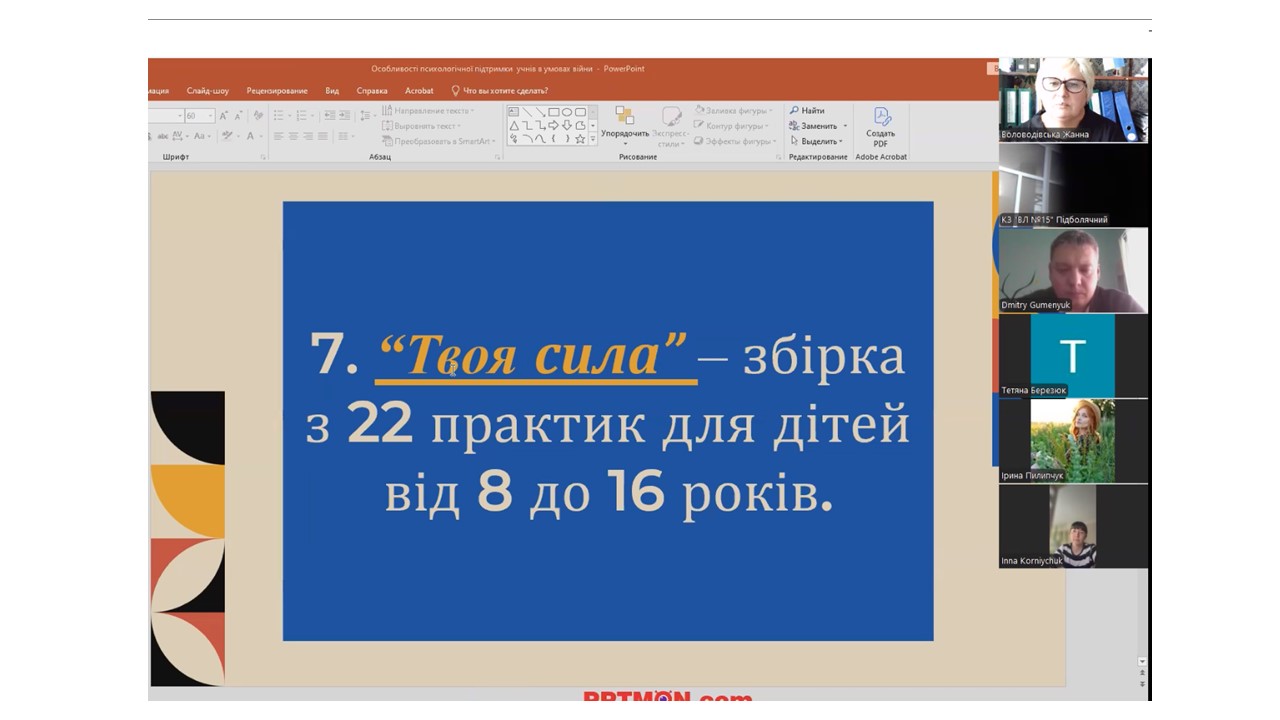Screen dimensions: 1280x720
Task: Open the columns layout button
Action: 343,136
